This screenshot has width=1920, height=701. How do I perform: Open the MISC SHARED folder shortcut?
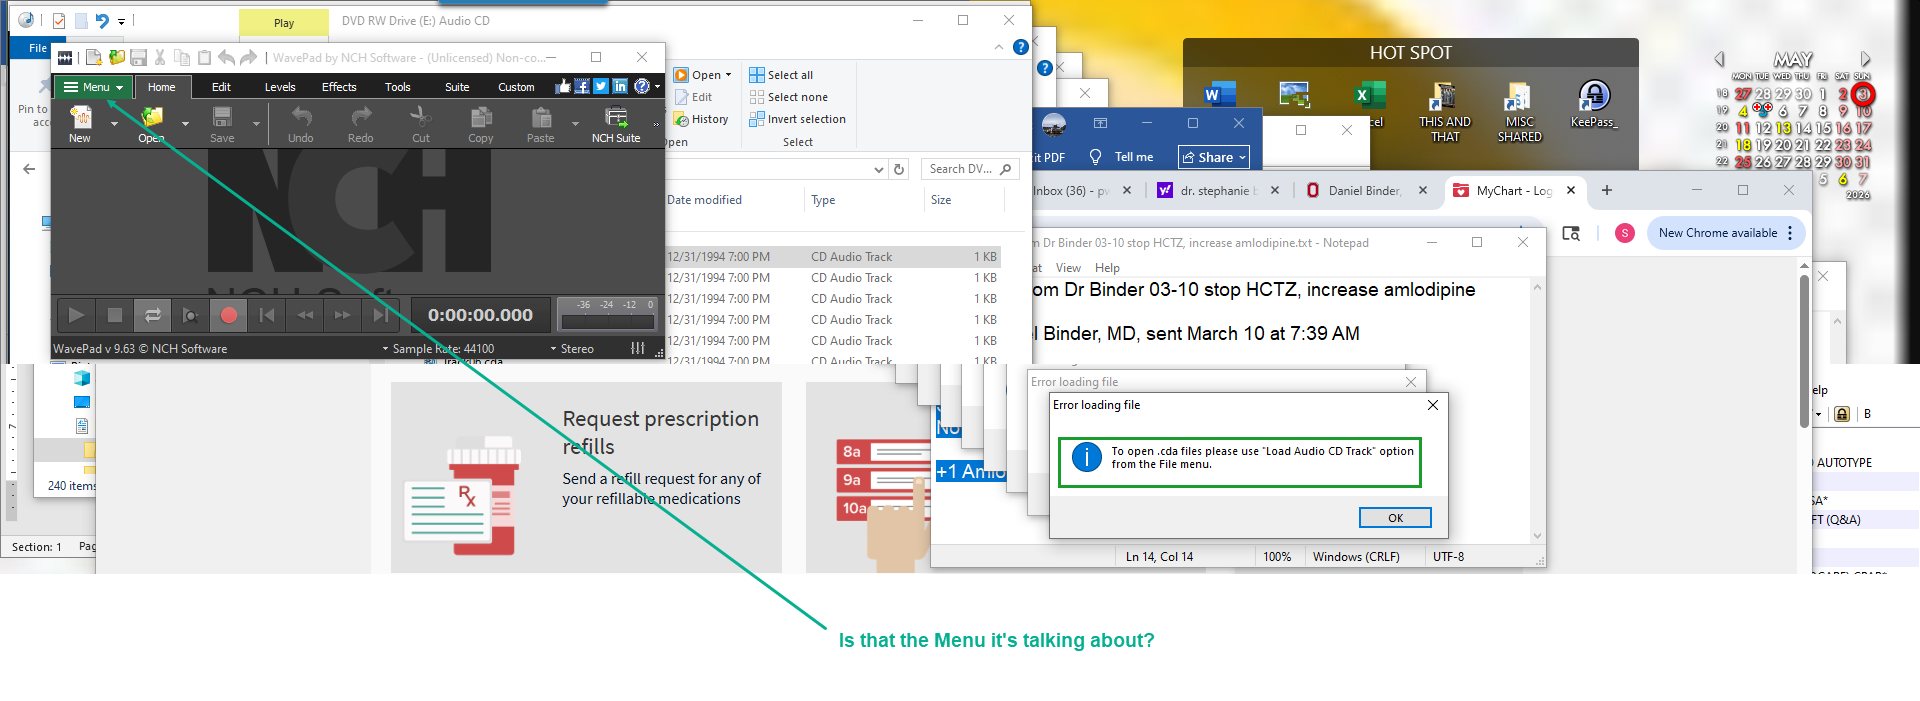[x=1519, y=111]
